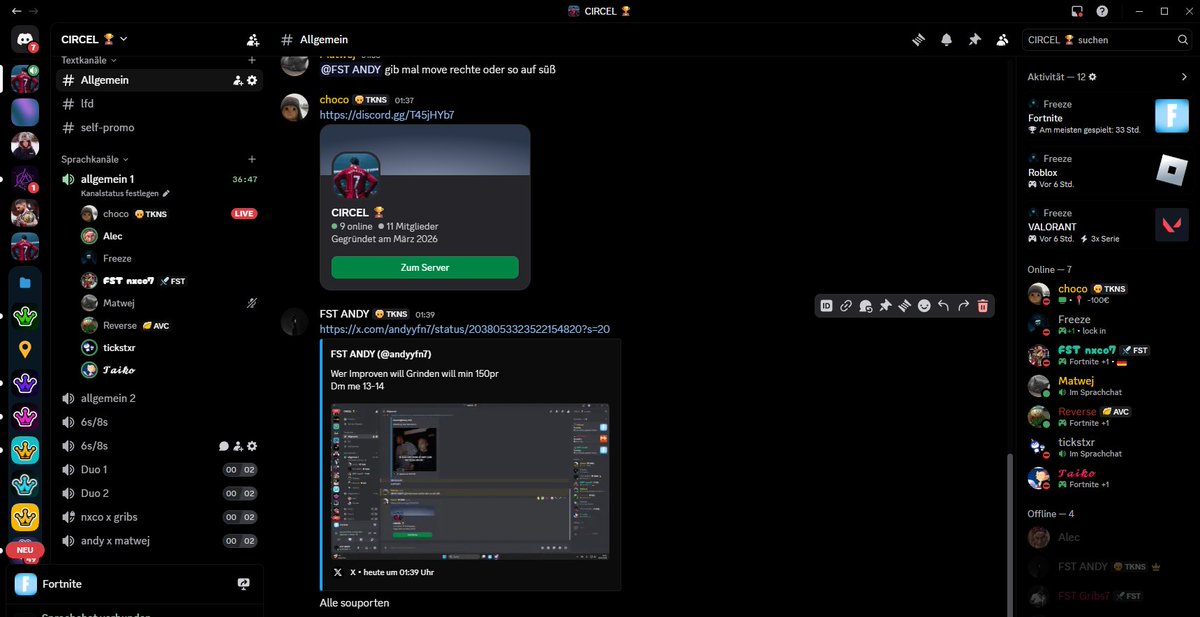Edit channel status pencil icon
This screenshot has height=617, width=1200.
(x=166, y=193)
